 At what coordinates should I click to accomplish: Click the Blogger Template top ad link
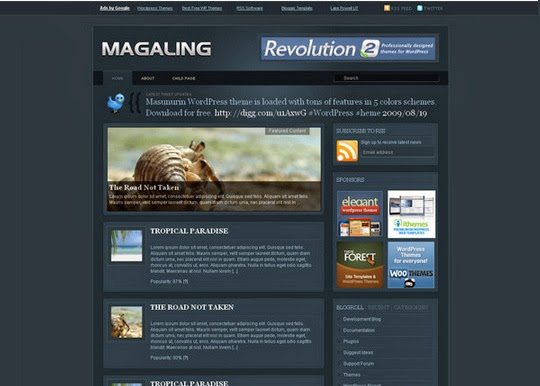[297, 8]
